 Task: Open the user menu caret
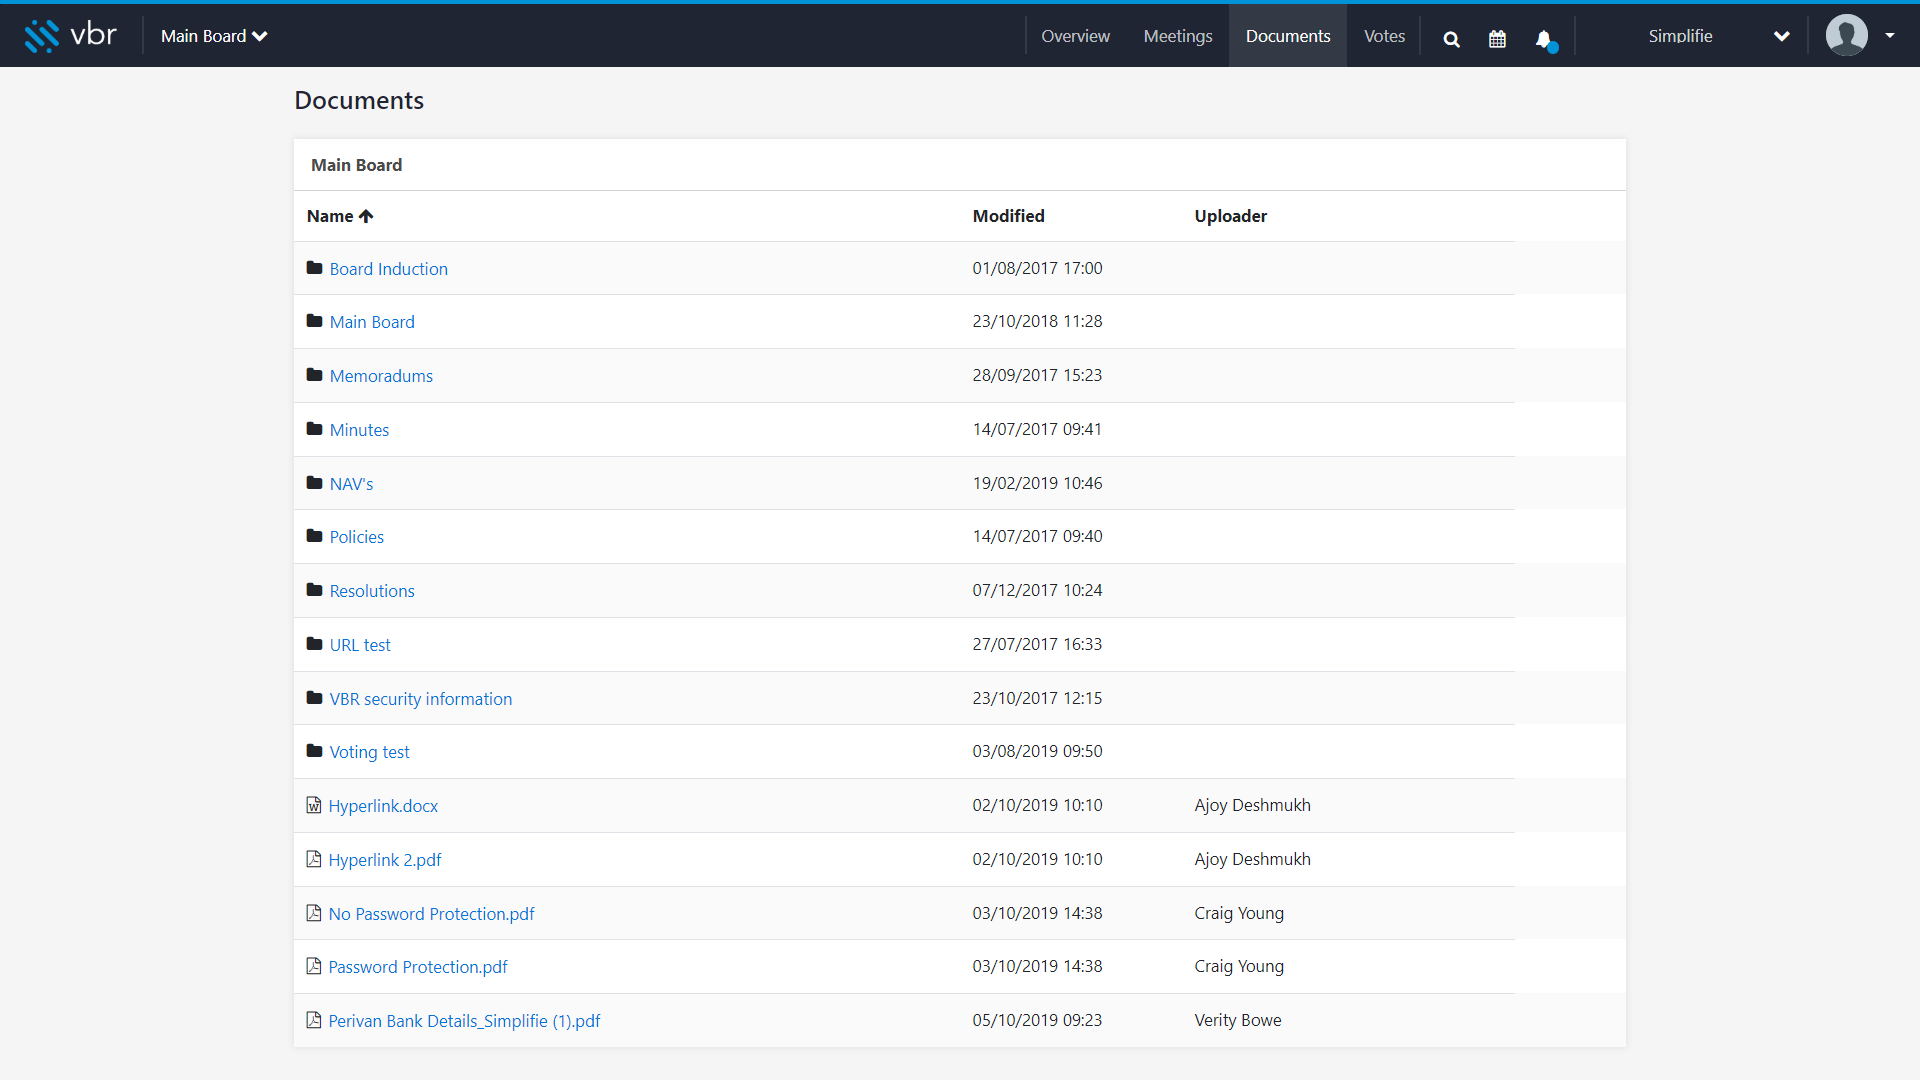(1889, 36)
